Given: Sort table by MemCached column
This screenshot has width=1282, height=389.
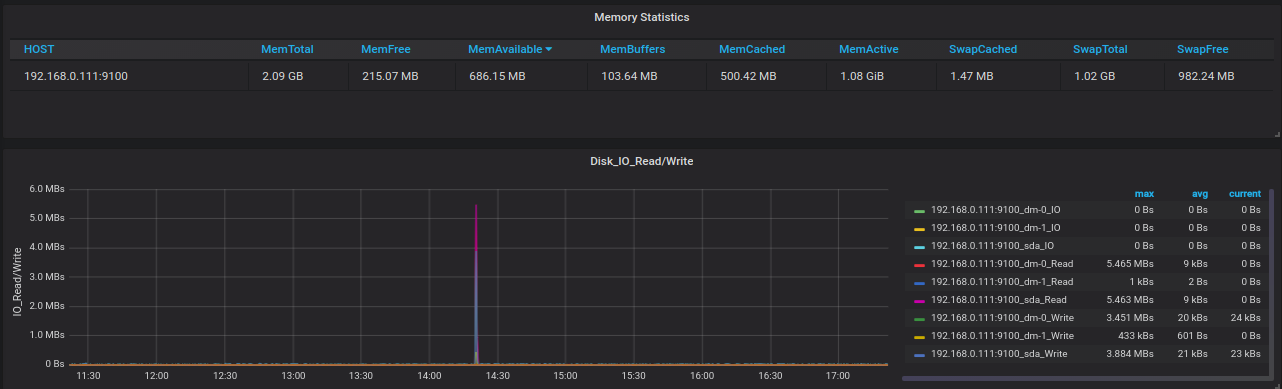Looking at the screenshot, I should coord(752,49).
